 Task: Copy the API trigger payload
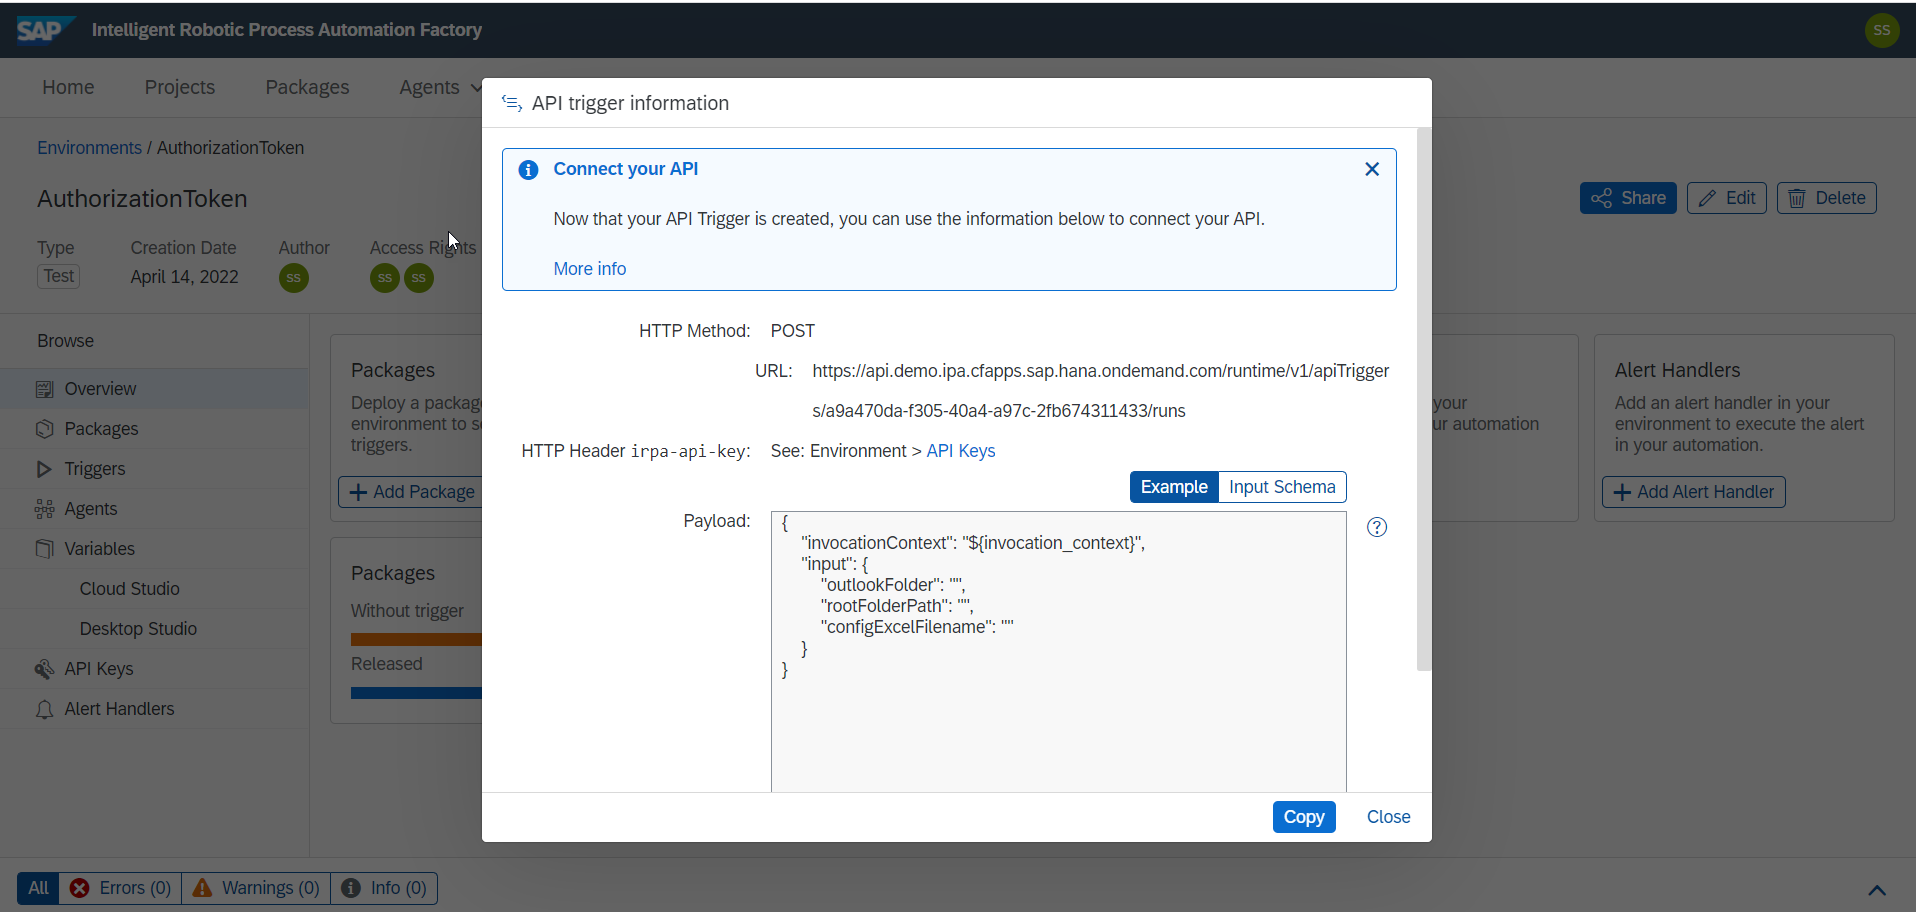pyautogui.click(x=1304, y=817)
